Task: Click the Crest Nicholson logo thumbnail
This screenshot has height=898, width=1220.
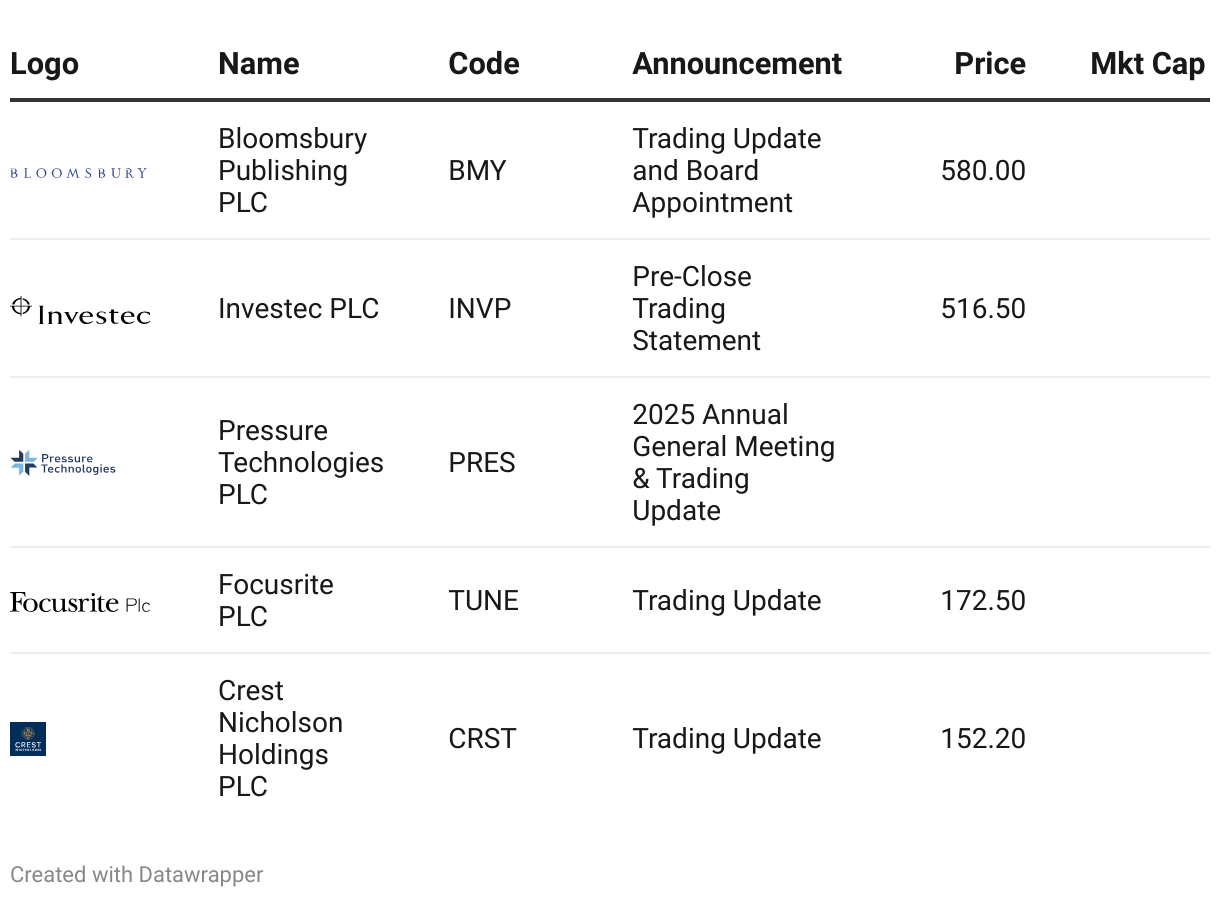Action: click(28, 739)
